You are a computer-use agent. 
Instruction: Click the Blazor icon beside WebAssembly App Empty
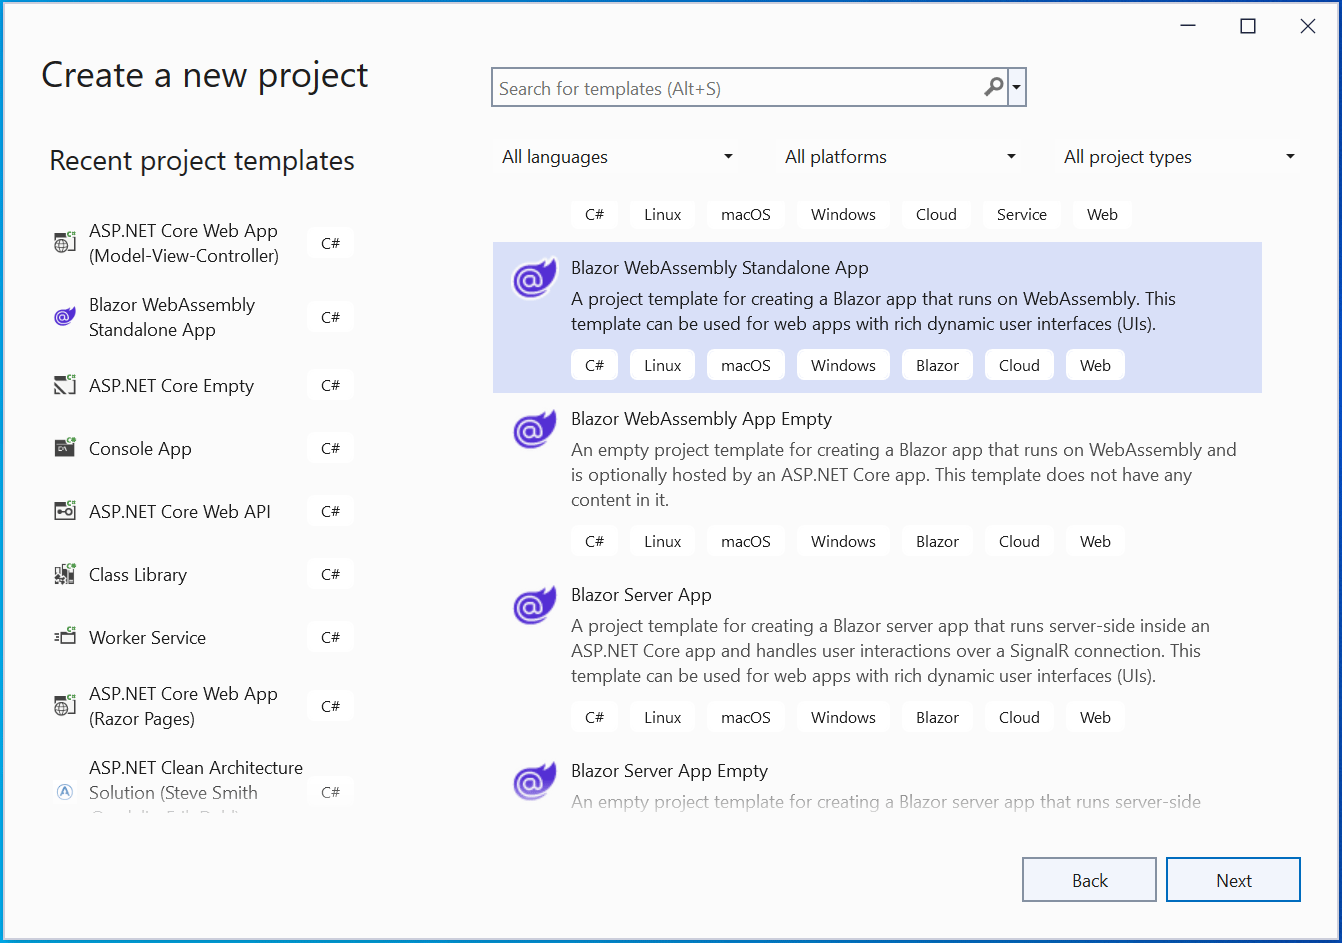534,430
